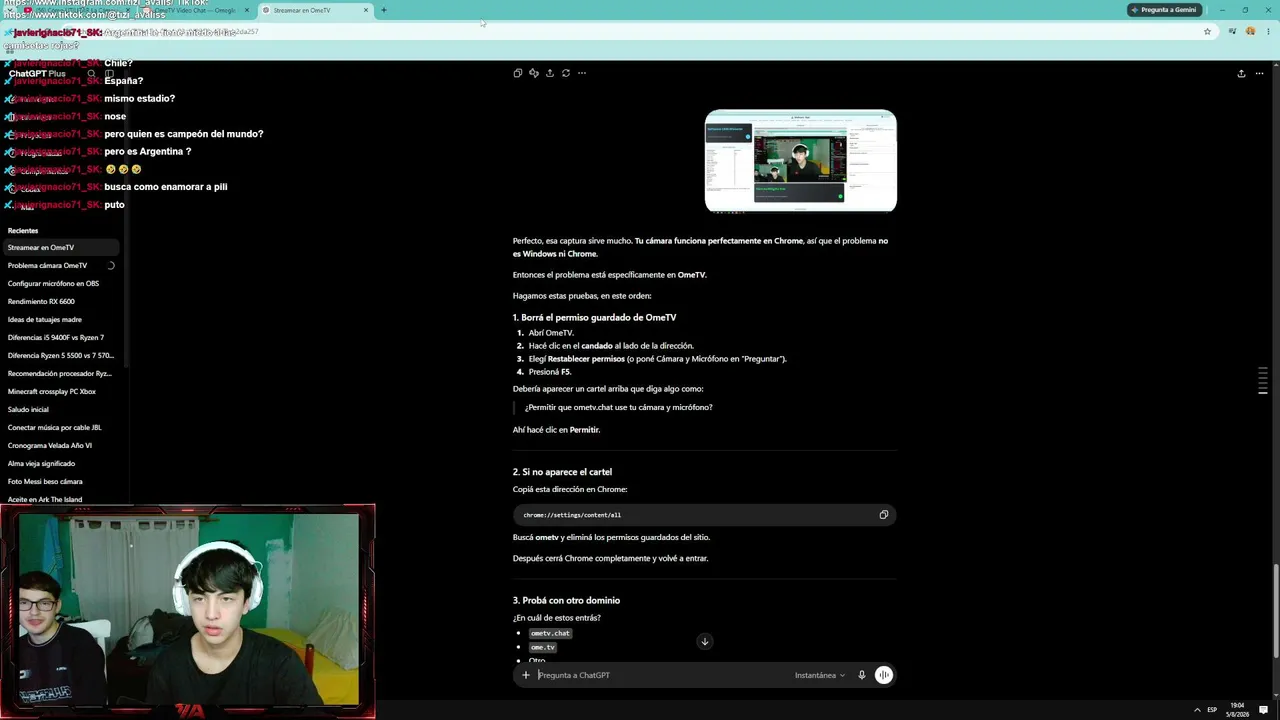This screenshot has height=720, width=1280.
Task: Click the share icon beside the regenerate icon
Action: point(549,73)
